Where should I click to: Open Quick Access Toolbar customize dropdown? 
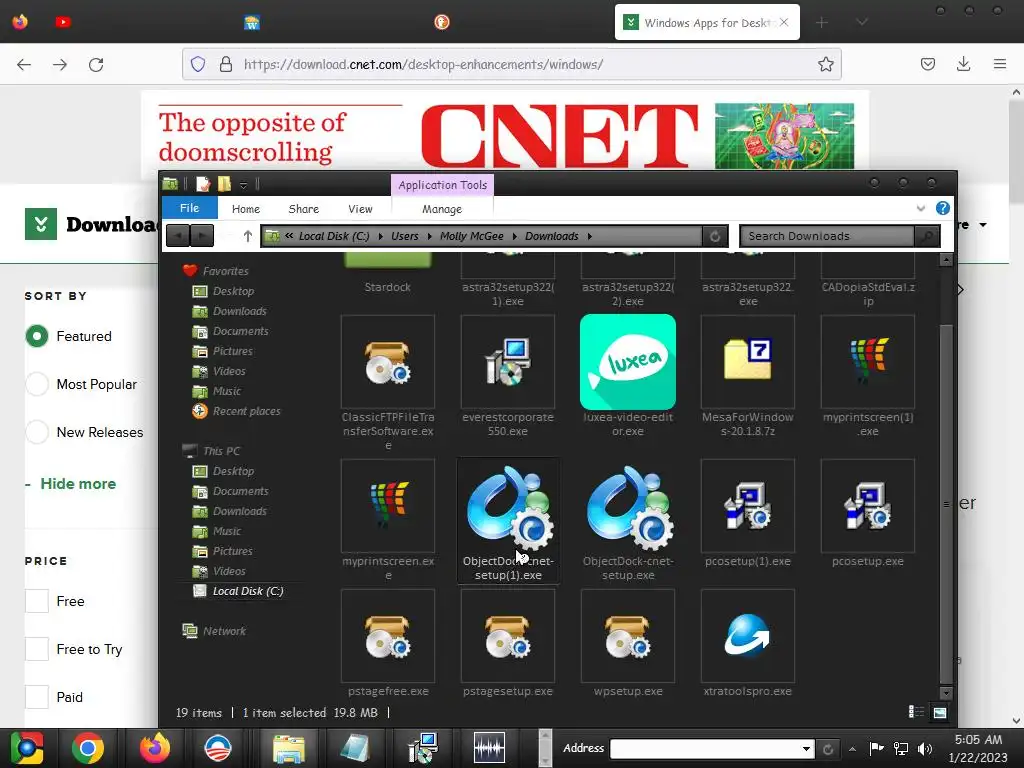tap(243, 185)
